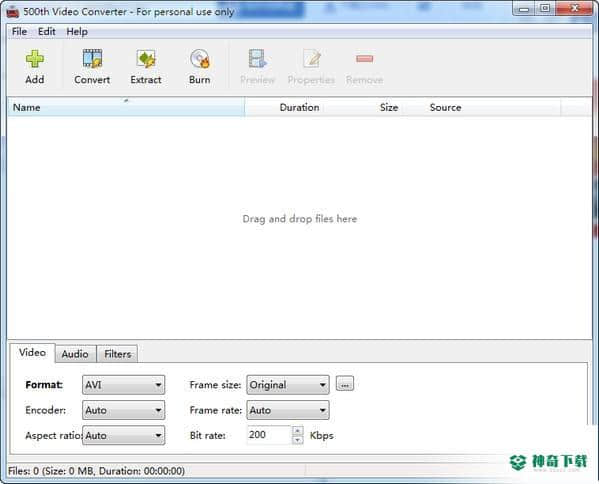Sort list by Source column header
This screenshot has height=484, width=599.
pos(445,107)
